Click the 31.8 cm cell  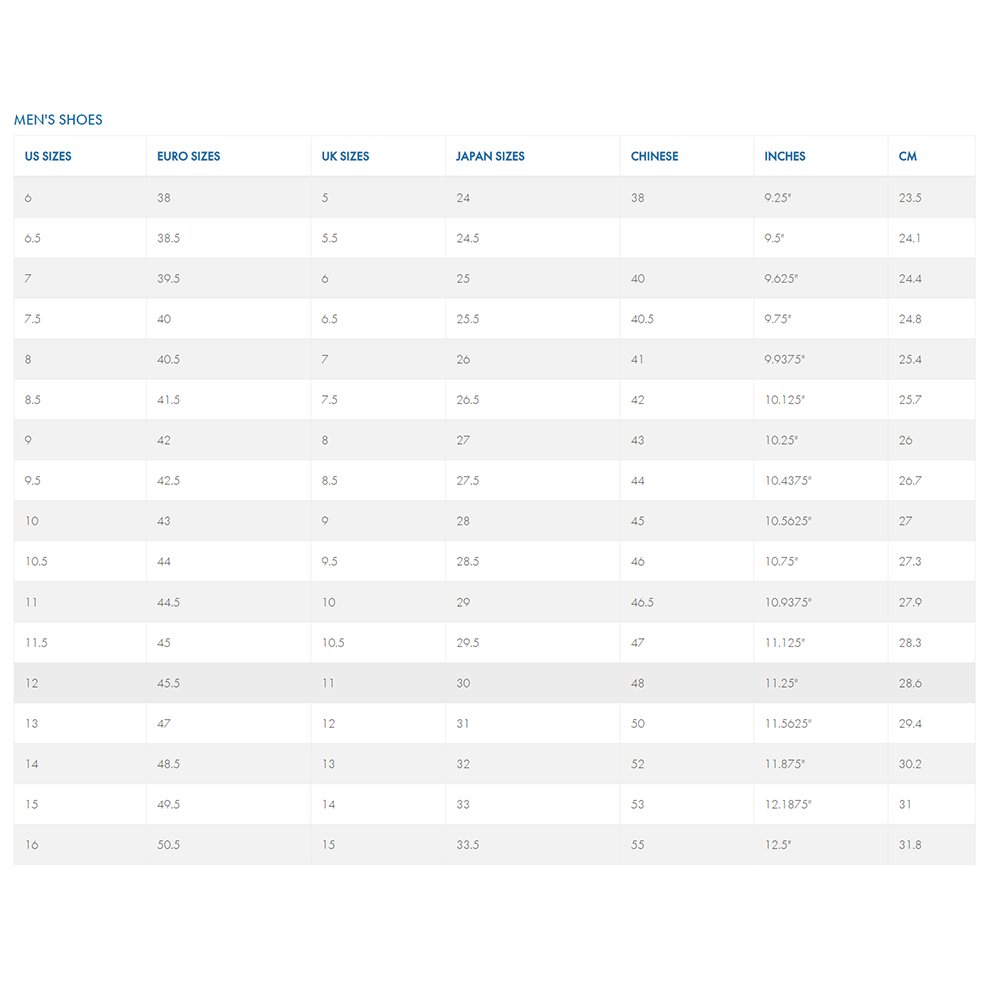click(x=931, y=844)
